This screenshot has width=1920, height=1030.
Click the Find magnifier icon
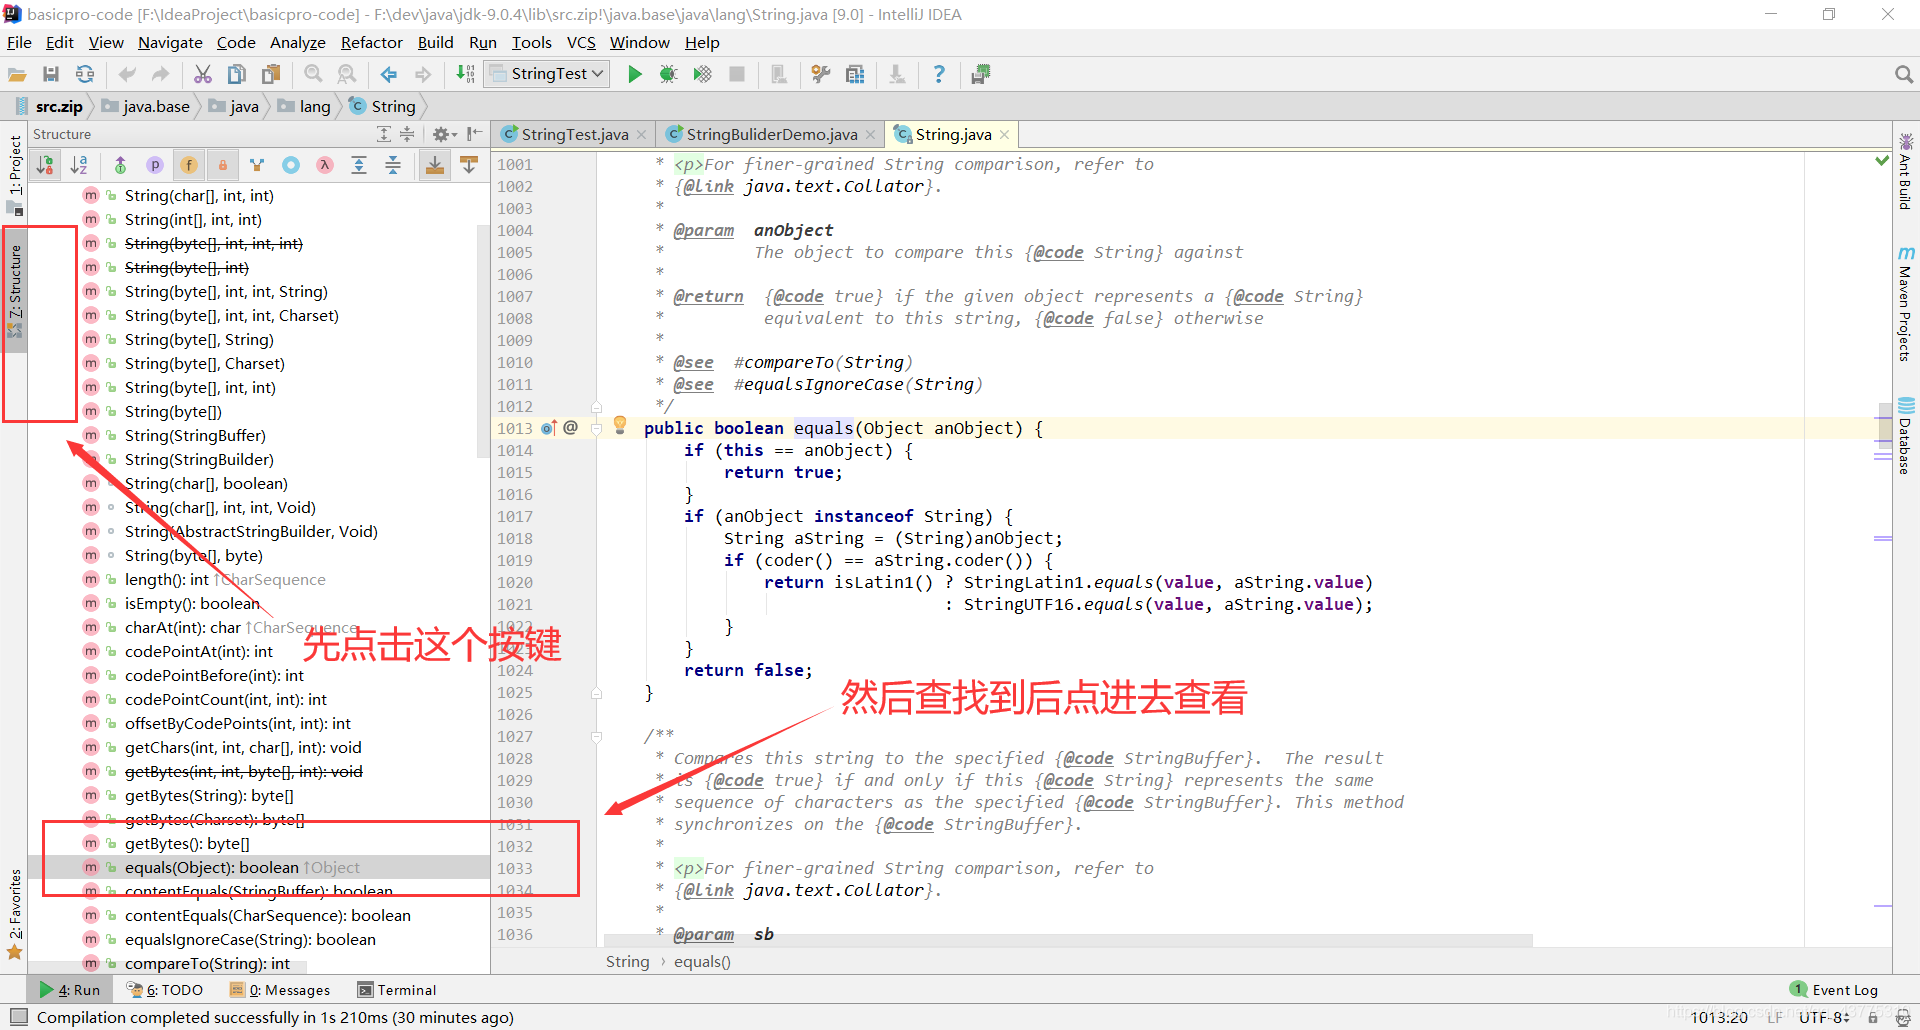(313, 74)
